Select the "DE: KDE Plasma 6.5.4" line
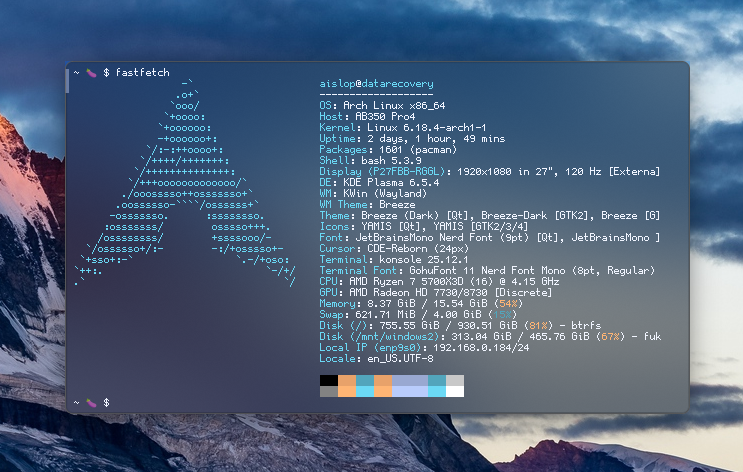The height and width of the screenshot is (472, 743). point(379,182)
